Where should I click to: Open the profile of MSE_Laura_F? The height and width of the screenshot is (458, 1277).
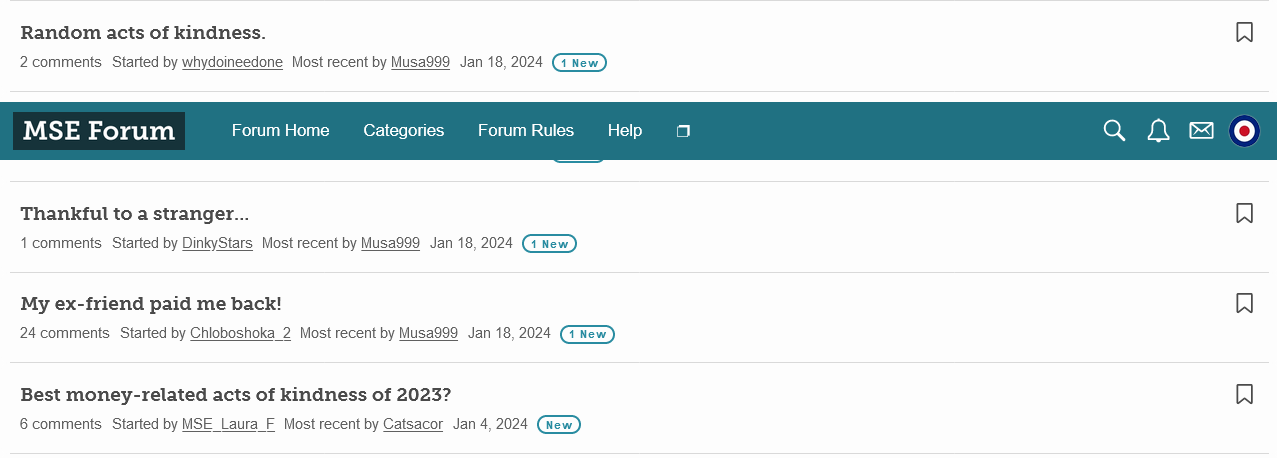(228, 424)
